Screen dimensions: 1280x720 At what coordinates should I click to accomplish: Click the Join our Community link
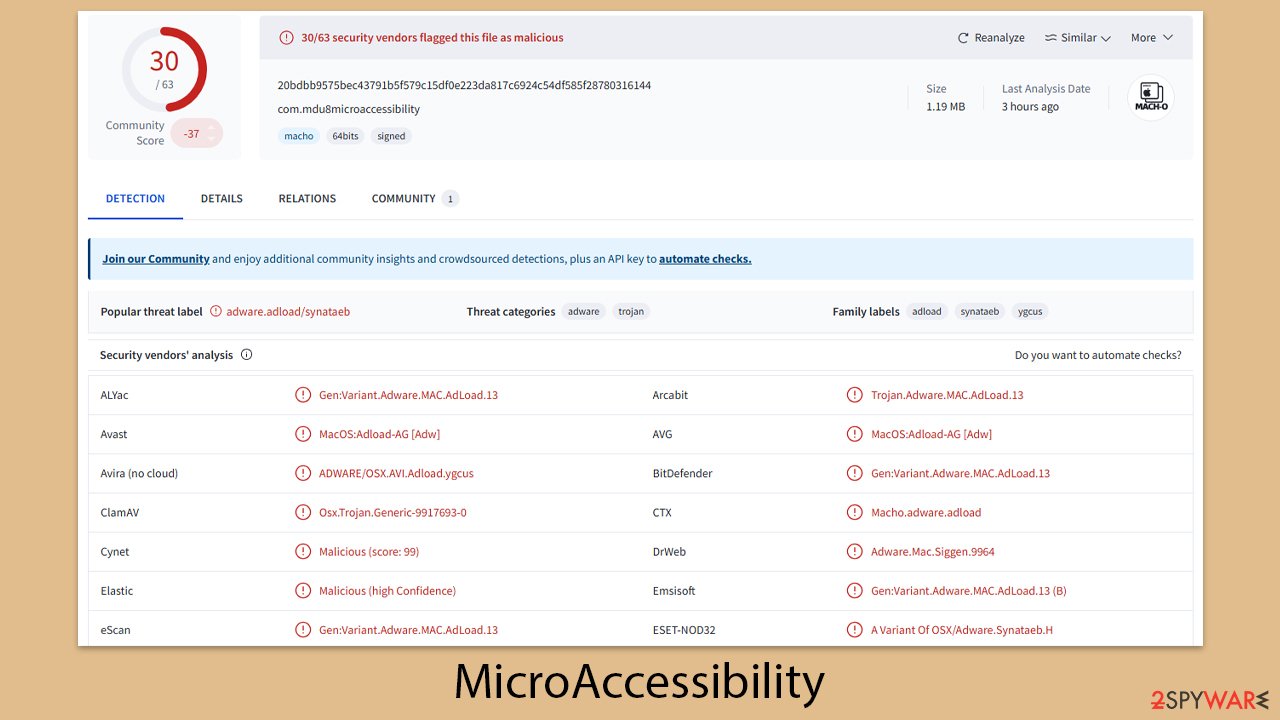[155, 258]
